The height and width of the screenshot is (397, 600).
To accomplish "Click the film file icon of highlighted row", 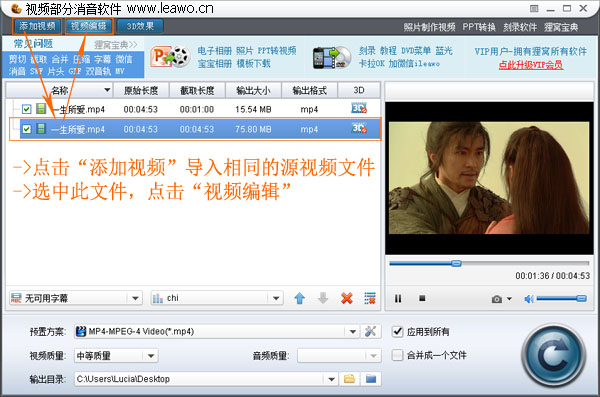I will click(41, 129).
